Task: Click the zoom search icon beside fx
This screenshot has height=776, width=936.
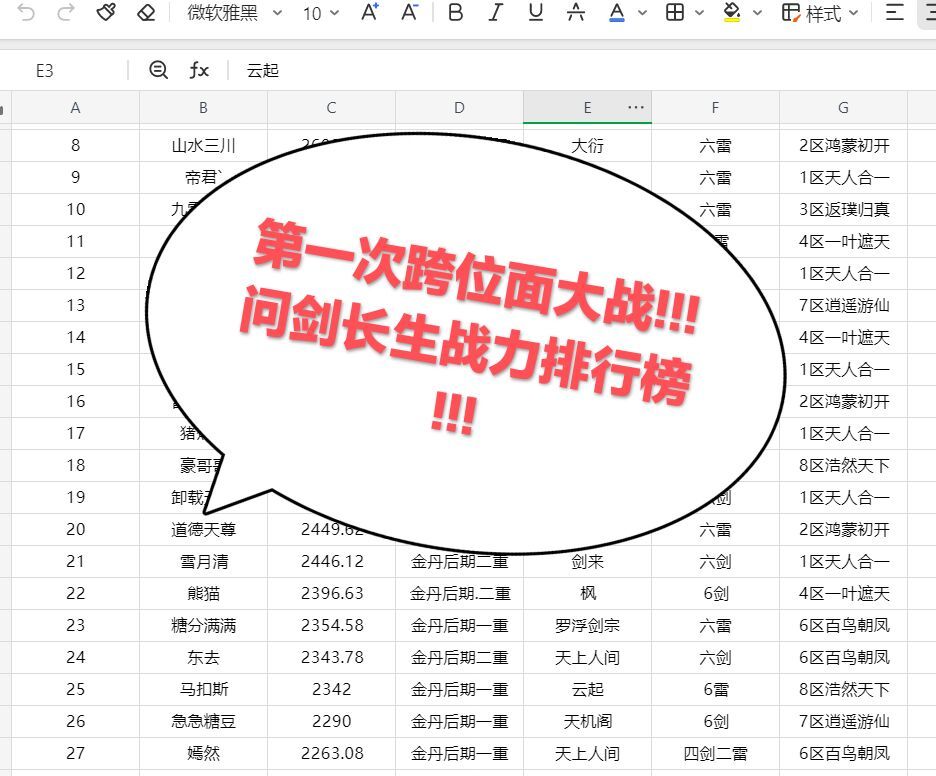Action: point(158,70)
